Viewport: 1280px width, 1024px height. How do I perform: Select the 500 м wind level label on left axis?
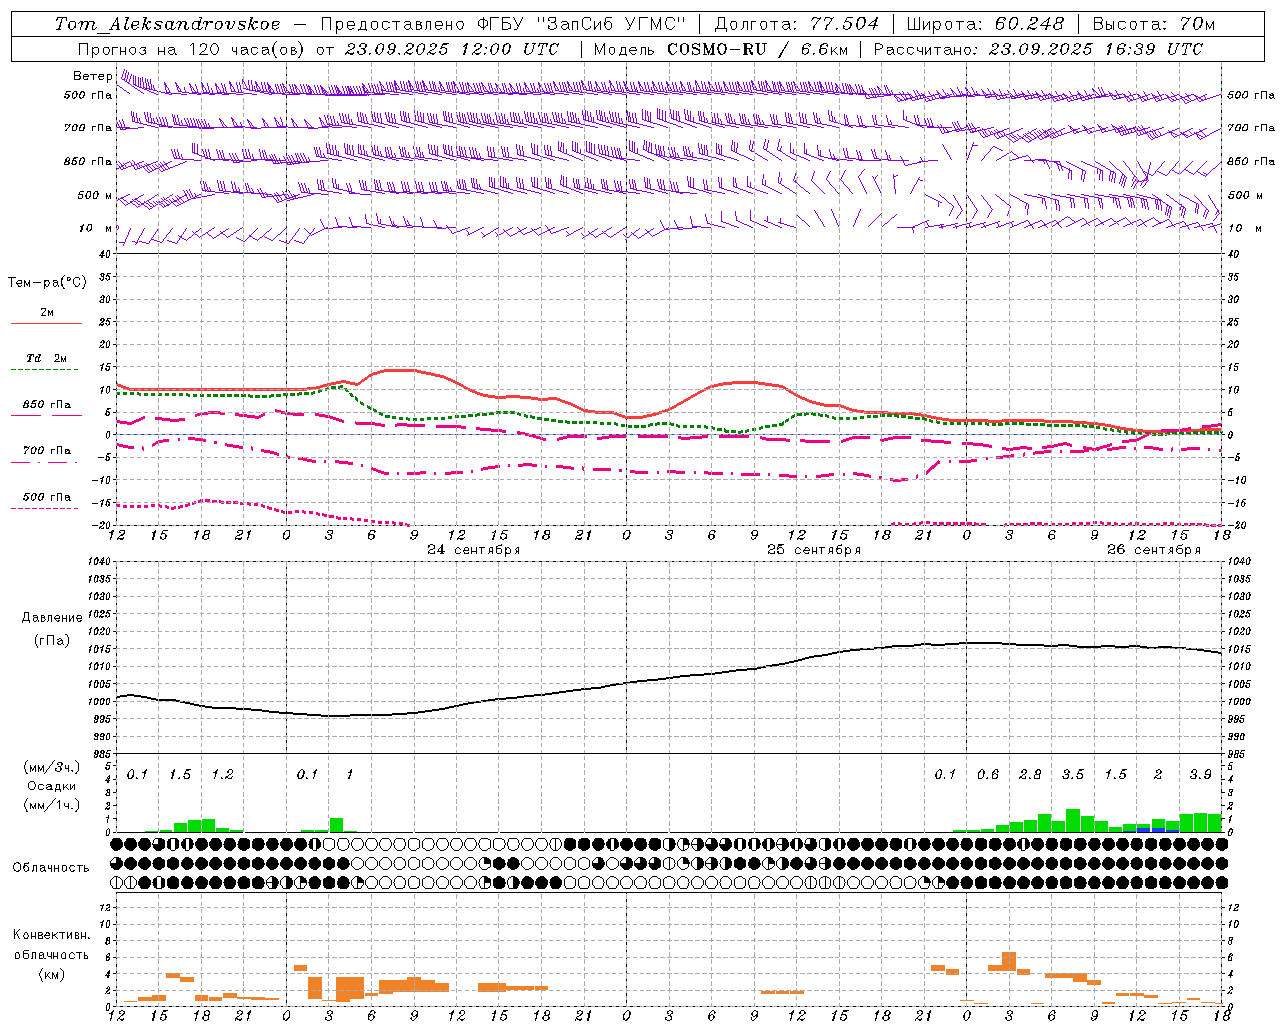[x=95, y=195]
